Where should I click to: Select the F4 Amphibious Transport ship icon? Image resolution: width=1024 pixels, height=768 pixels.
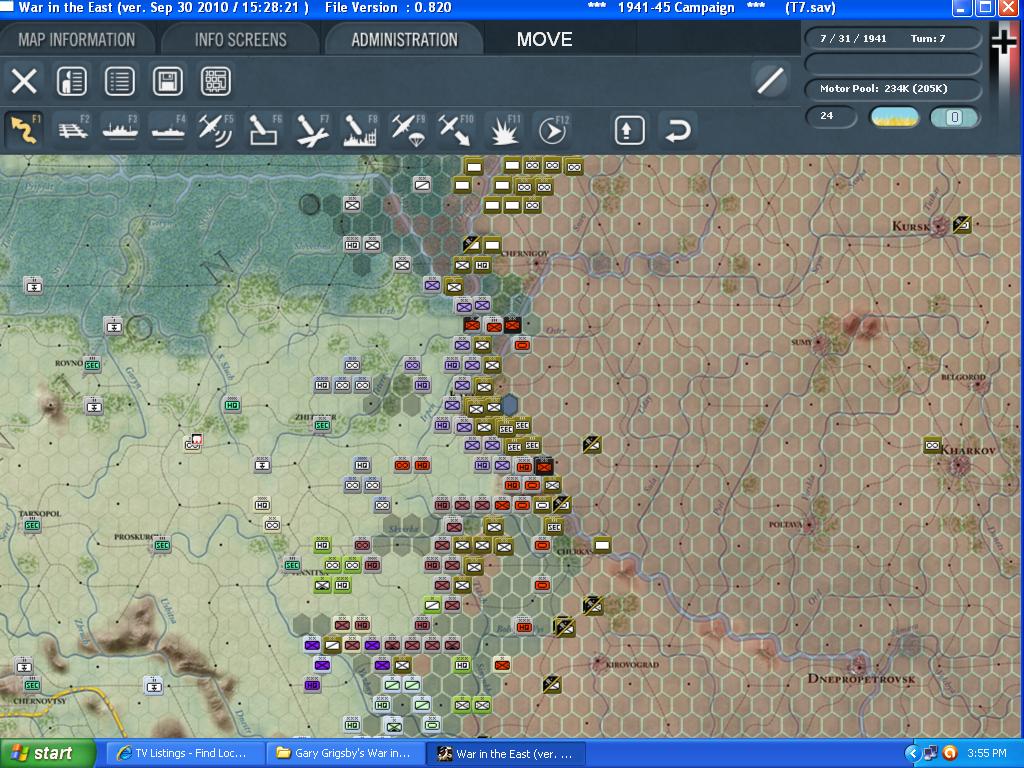point(168,129)
